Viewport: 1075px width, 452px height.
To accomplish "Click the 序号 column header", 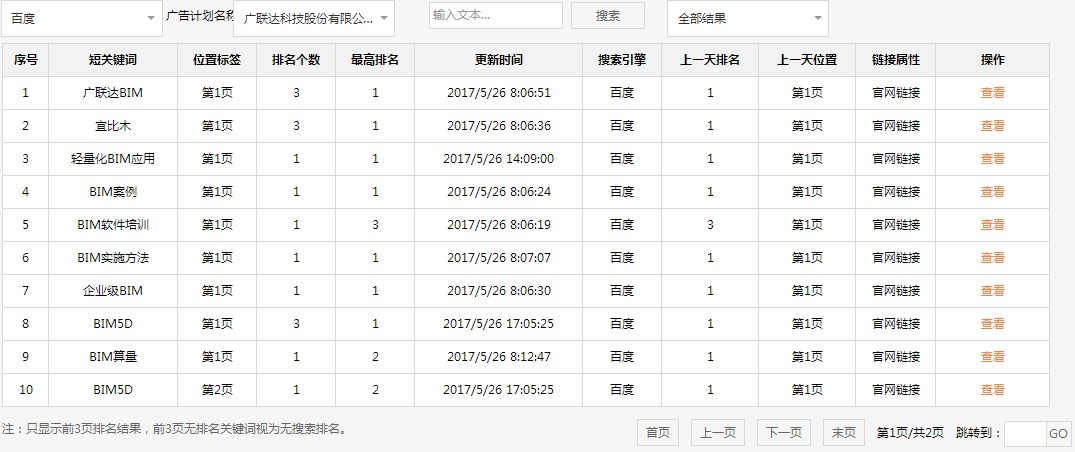I will pos(25,60).
